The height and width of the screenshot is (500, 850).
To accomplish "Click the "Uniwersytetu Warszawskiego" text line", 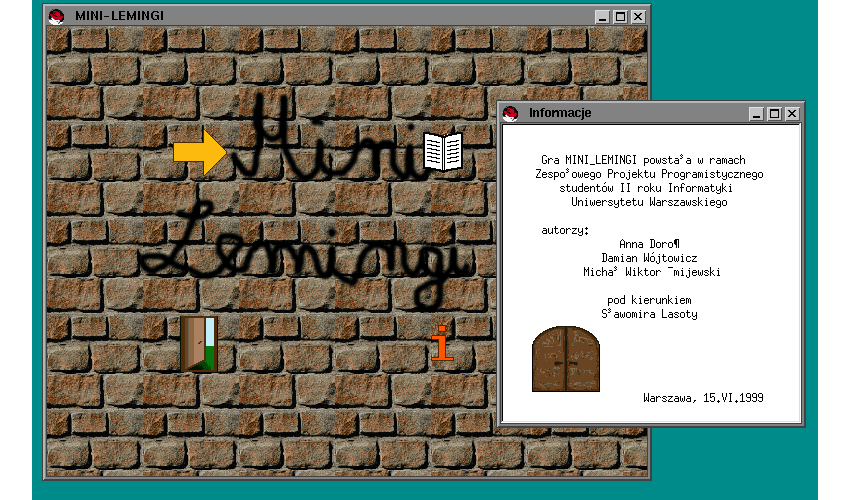I will point(649,201).
